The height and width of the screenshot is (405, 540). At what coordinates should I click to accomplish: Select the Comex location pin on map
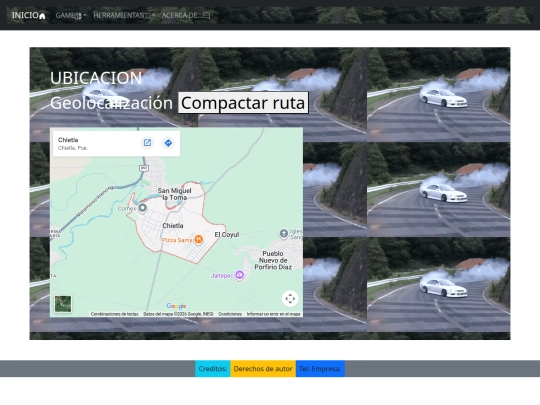click(x=142, y=208)
